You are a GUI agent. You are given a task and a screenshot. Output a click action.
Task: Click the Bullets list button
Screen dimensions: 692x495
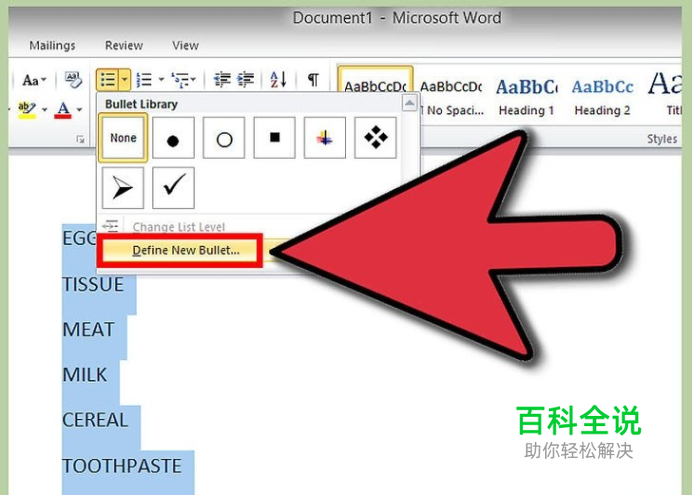pos(108,80)
